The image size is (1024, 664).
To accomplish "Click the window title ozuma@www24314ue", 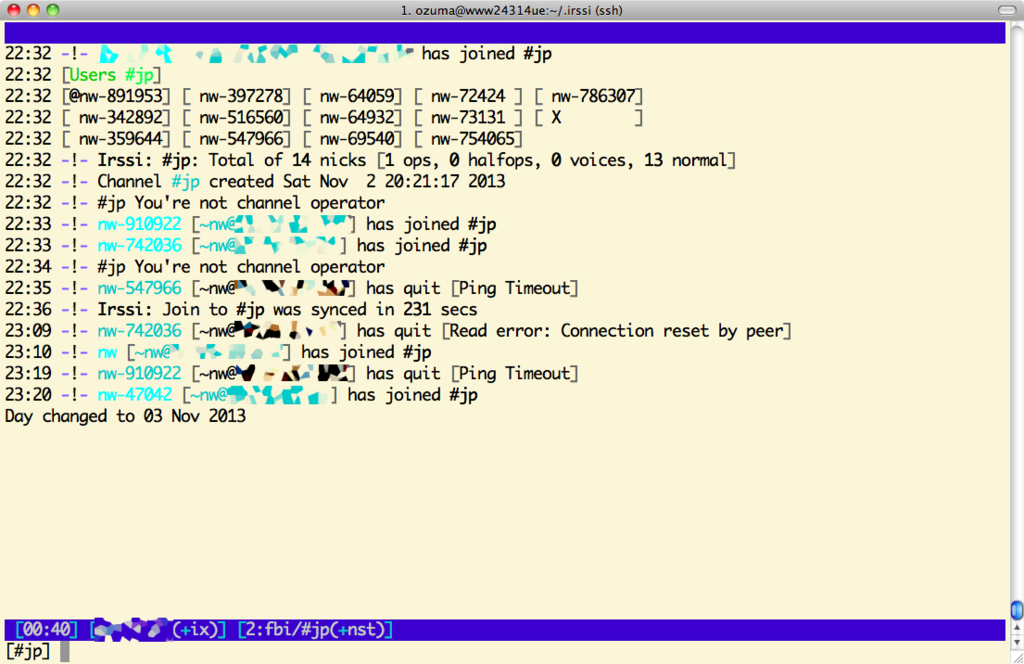I will click(x=511, y=10).
